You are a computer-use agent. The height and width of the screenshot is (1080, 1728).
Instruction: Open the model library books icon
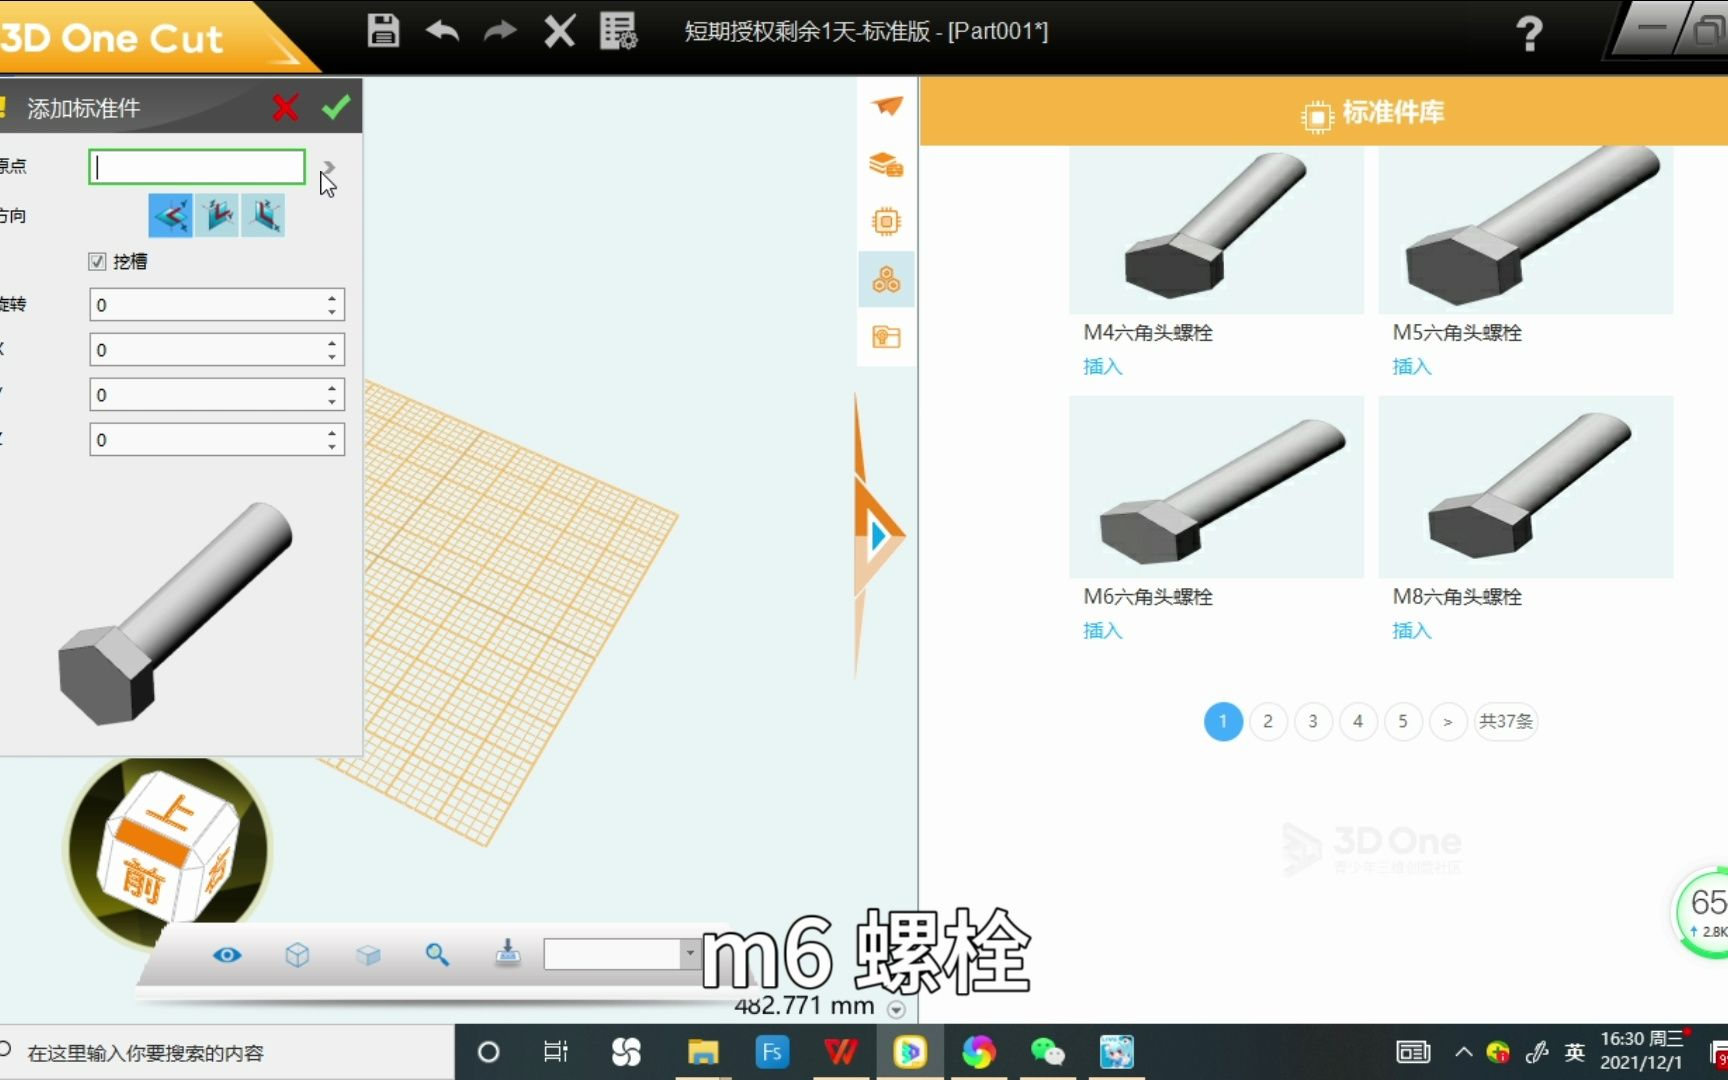pyautogui.click(x=886, y=164)
